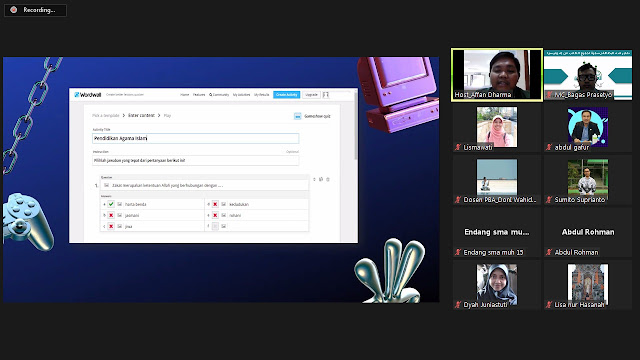This screenshot has height=360, width=640.
Task: Click the image icon beside answer kedudukan
Action: click(x=224, y=204)
